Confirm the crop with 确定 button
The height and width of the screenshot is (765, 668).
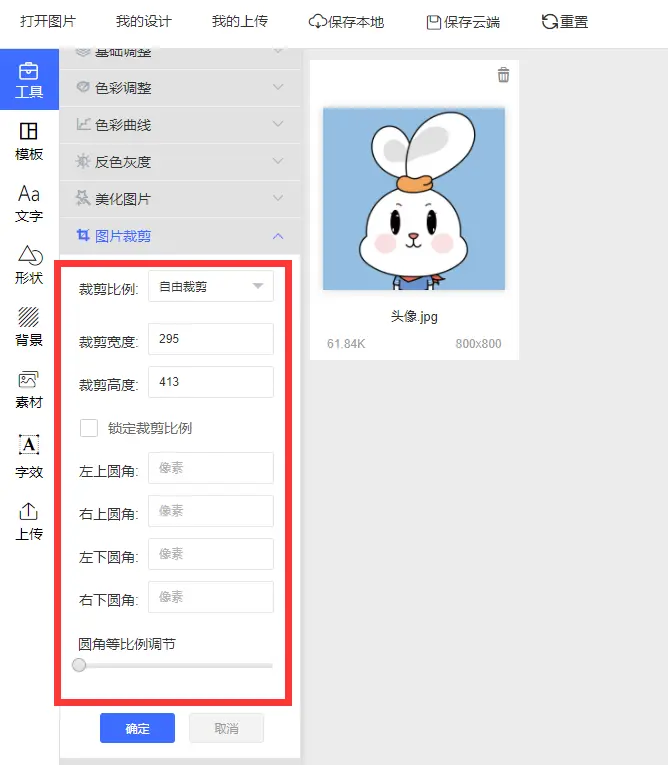(x=137, y=728)
